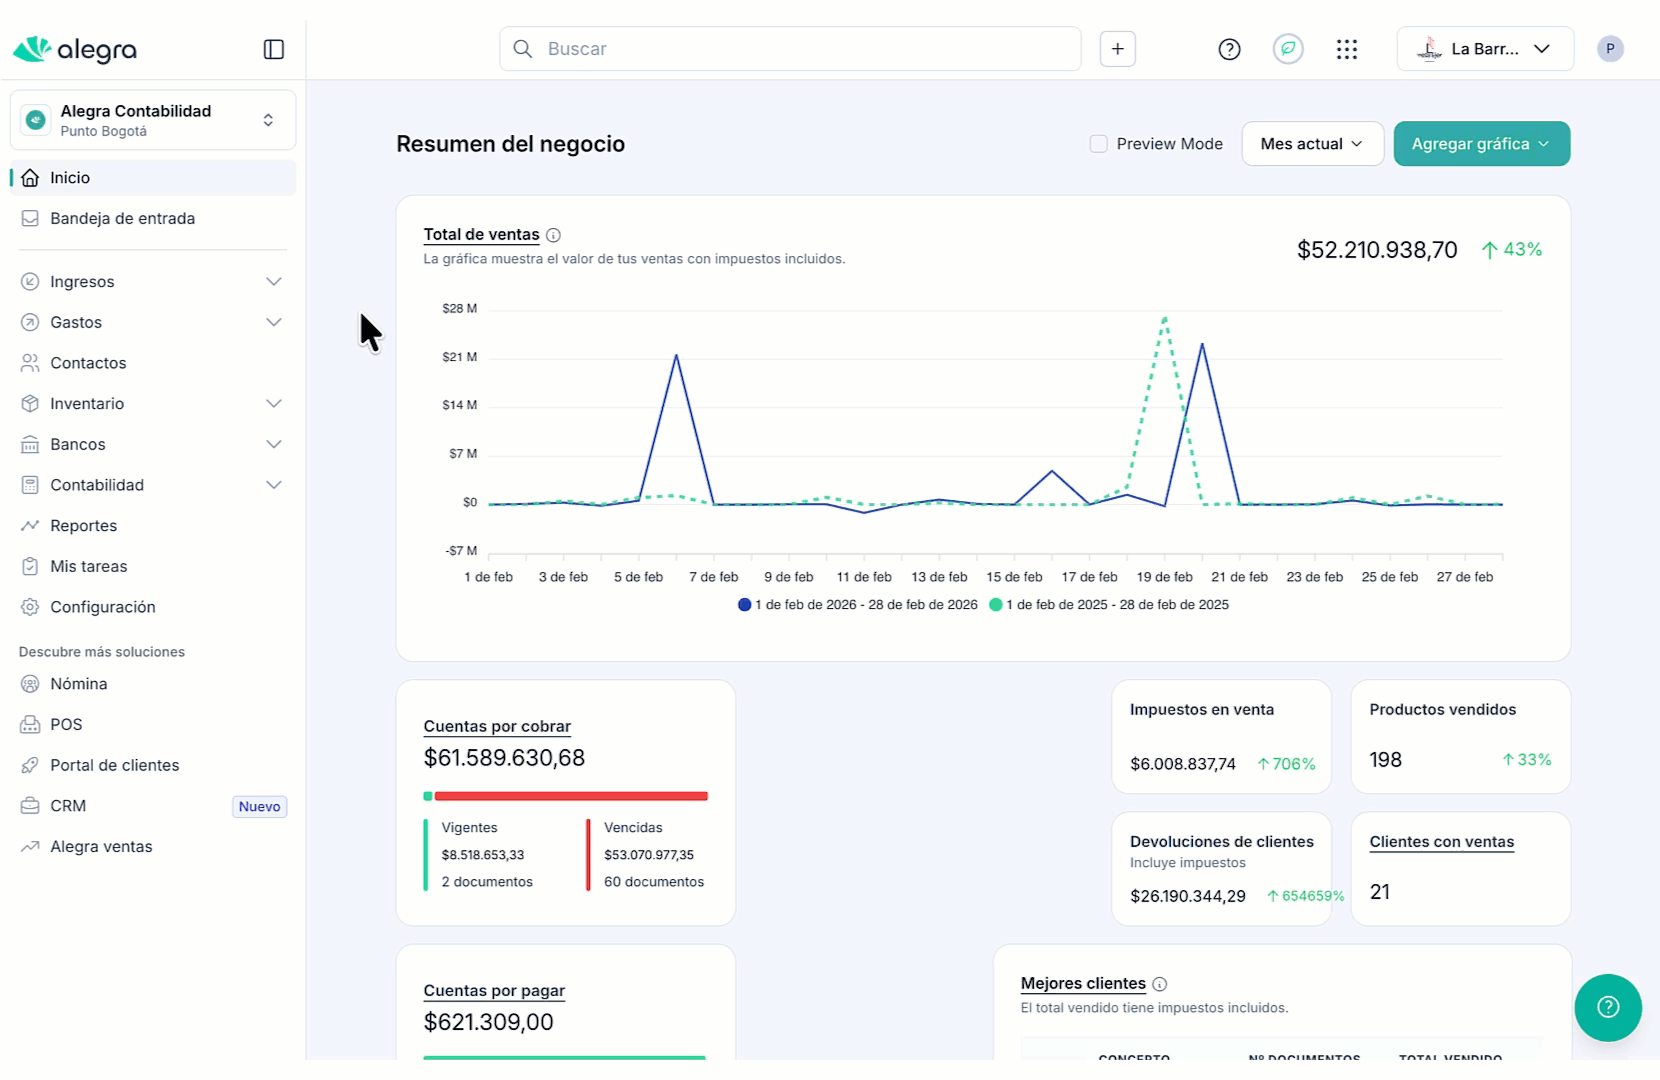Open the La Barr... company dropdown
Image resolution: width=1660 pixels, height=1080 pixels.
click(1485, 49)
